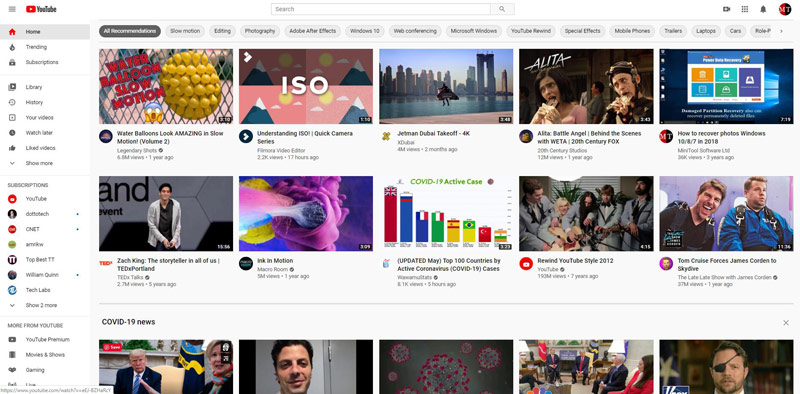Open History in sidebar
This screenshot has height=394, width=800.
click(x=45, y=103)
